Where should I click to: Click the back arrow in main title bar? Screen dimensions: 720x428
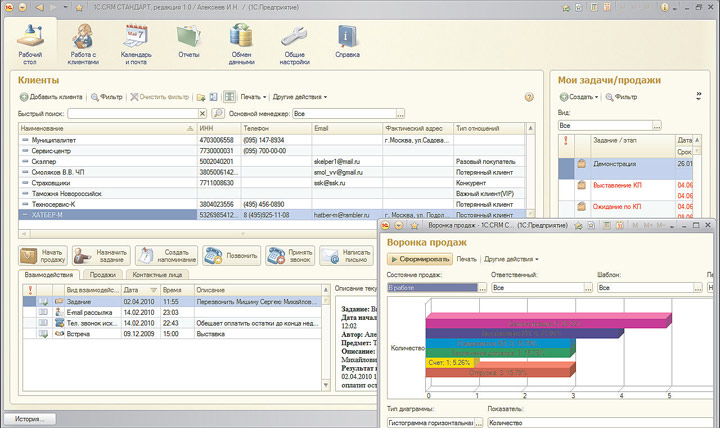pos(39,8)
